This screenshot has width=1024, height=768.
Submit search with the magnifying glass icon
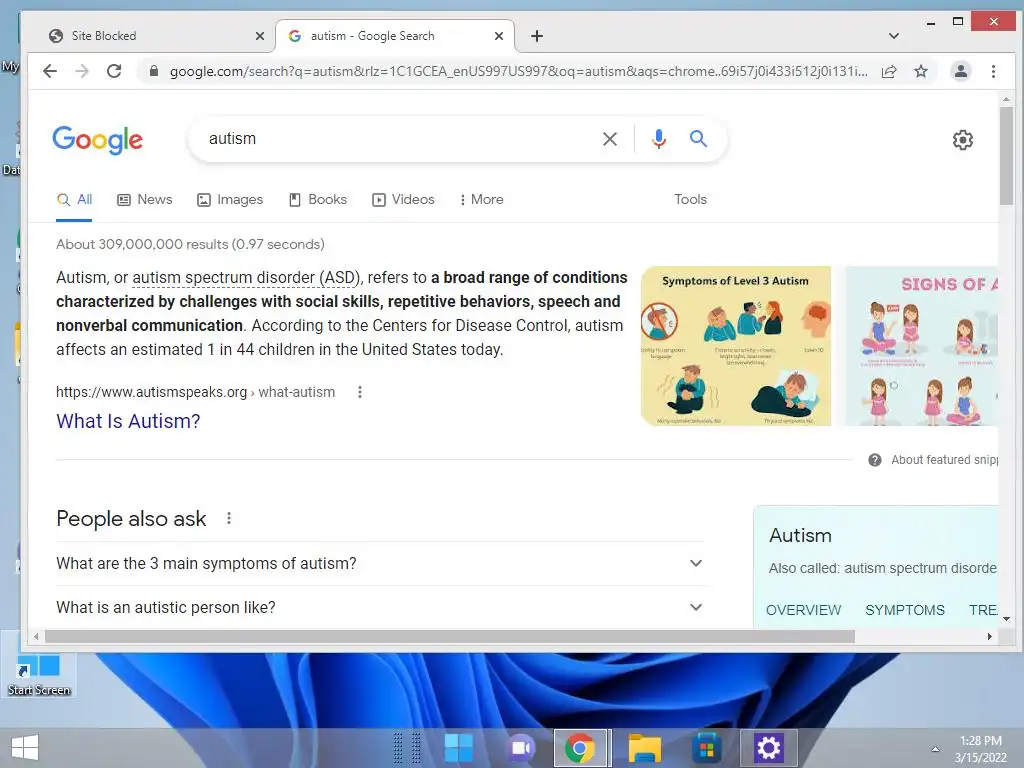pos(698,138)
